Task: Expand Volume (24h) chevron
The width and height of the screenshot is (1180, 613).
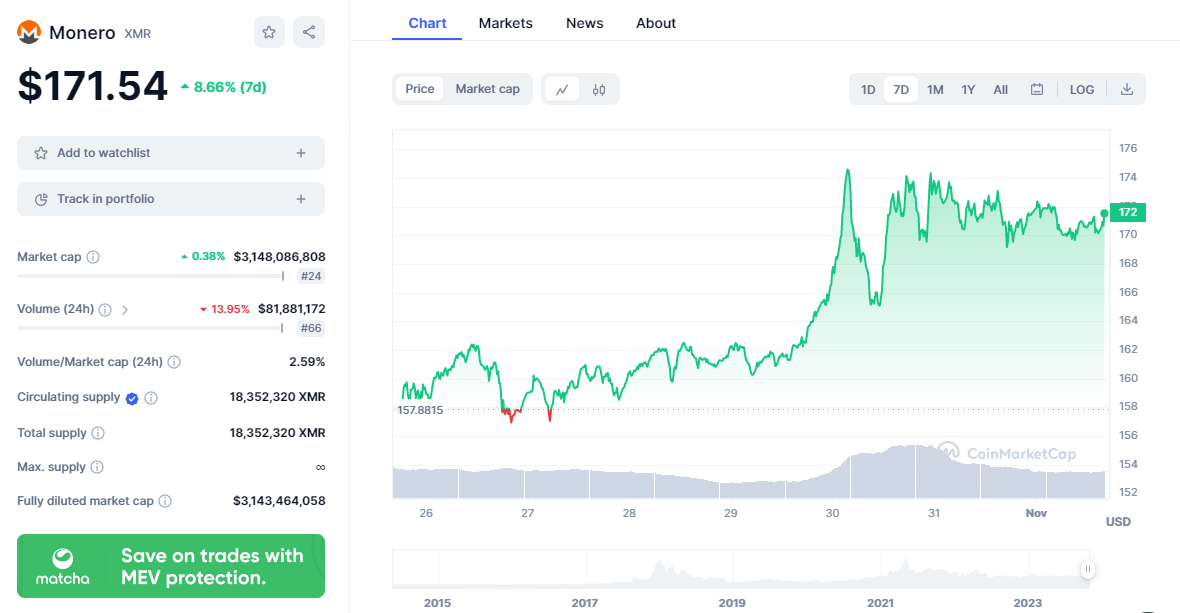Action: point(125,309)
